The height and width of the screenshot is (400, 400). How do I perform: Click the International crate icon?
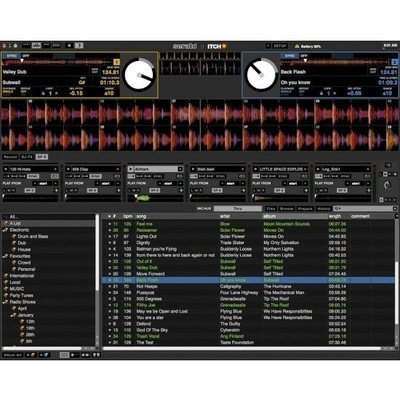pyautogui.click(x=6, y=276)
